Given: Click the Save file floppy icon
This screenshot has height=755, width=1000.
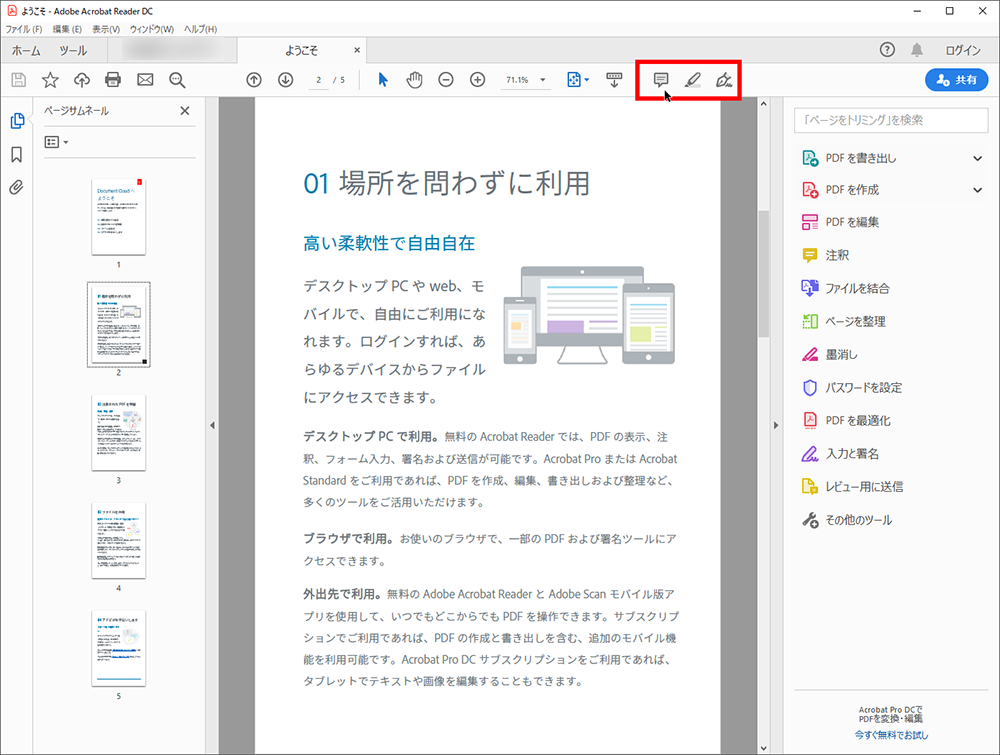Looking at the screenshot, I should pos(18,80).
